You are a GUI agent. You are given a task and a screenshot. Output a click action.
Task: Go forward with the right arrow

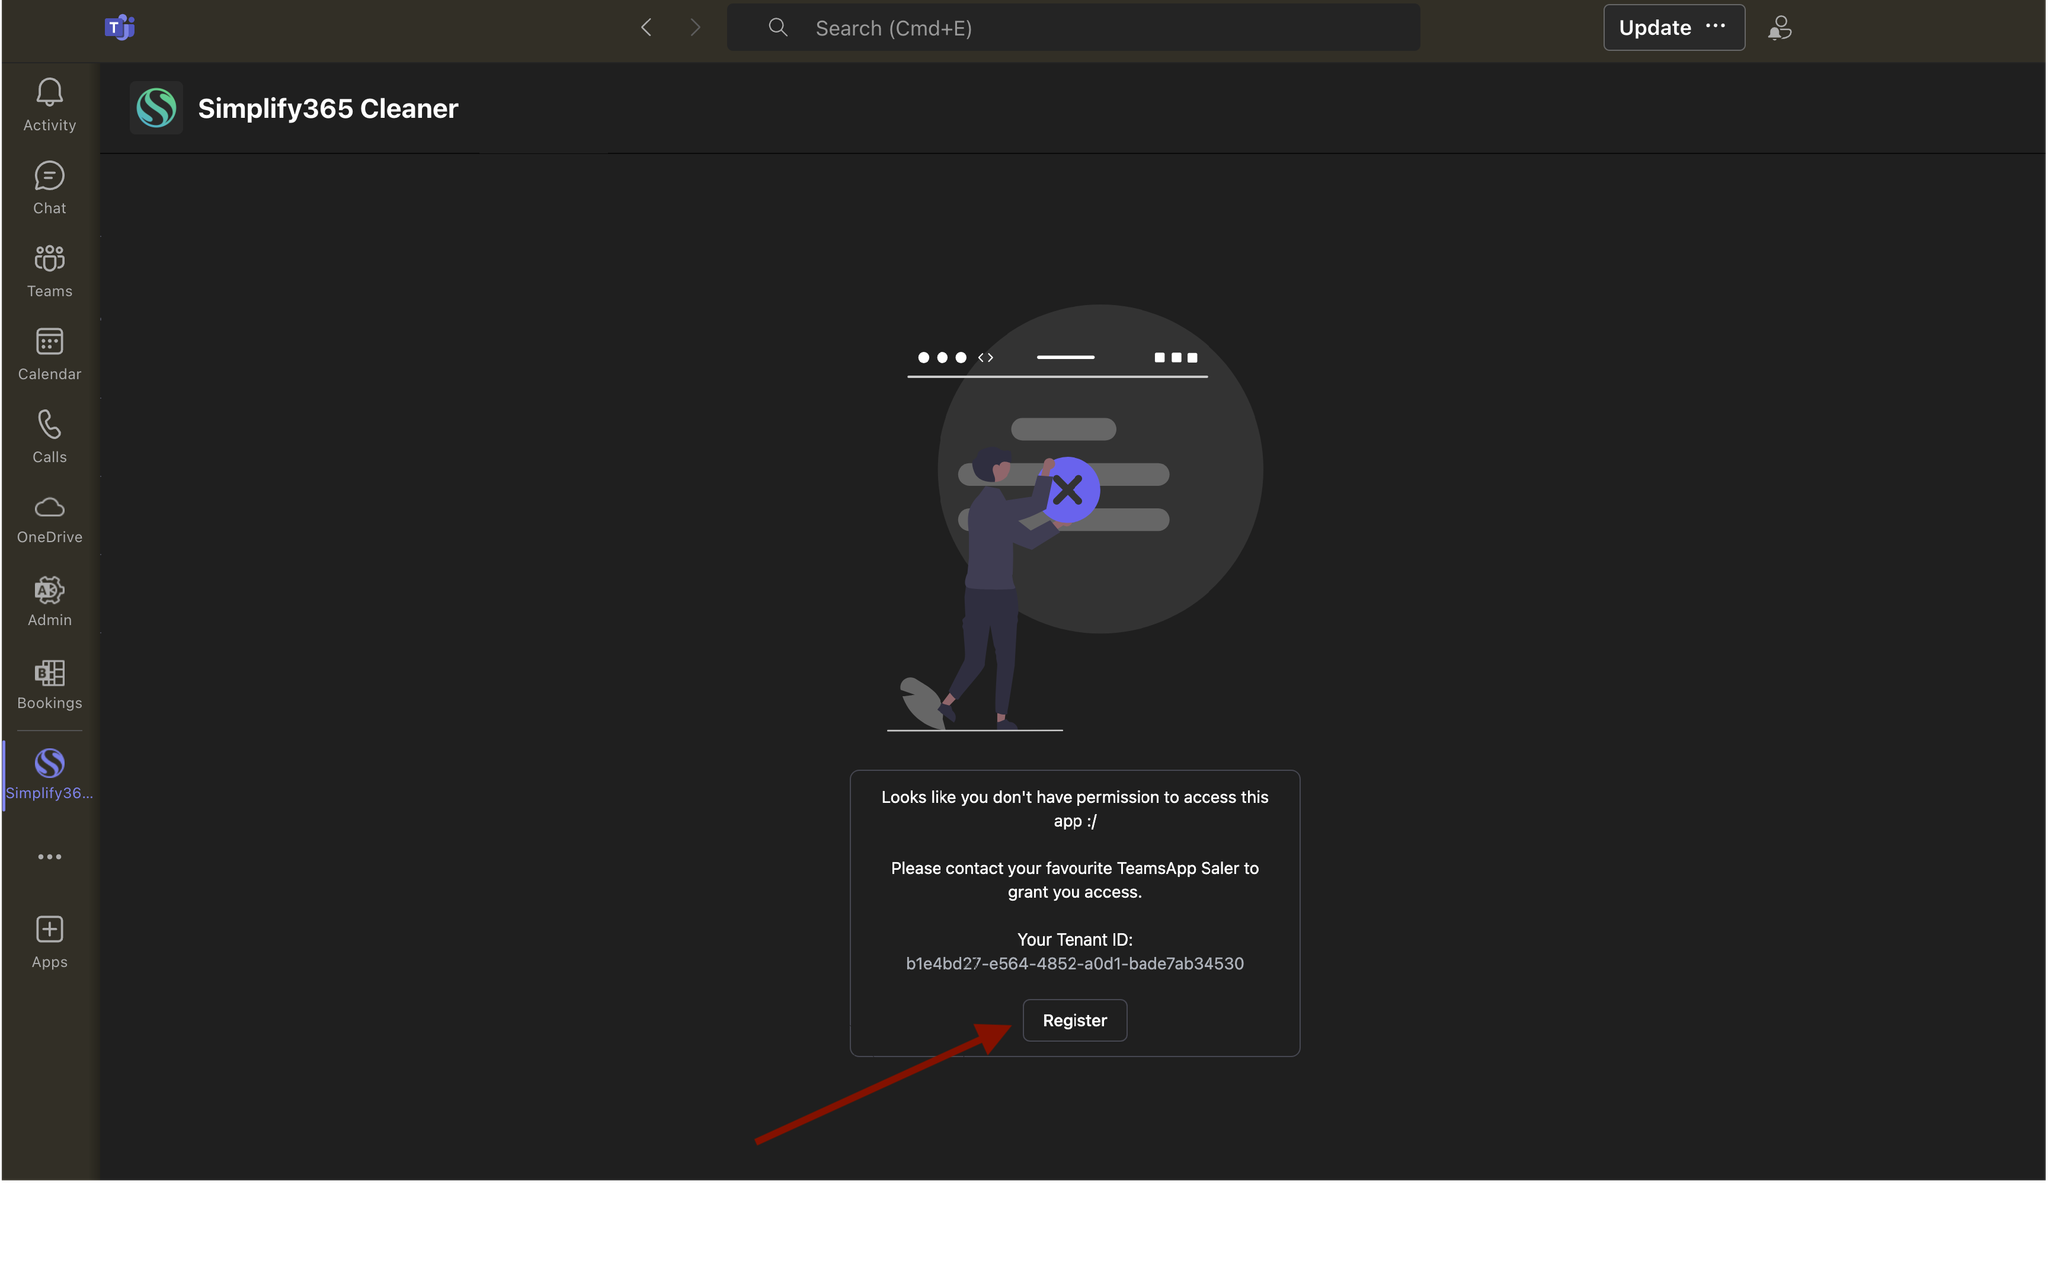click(695, 27)
